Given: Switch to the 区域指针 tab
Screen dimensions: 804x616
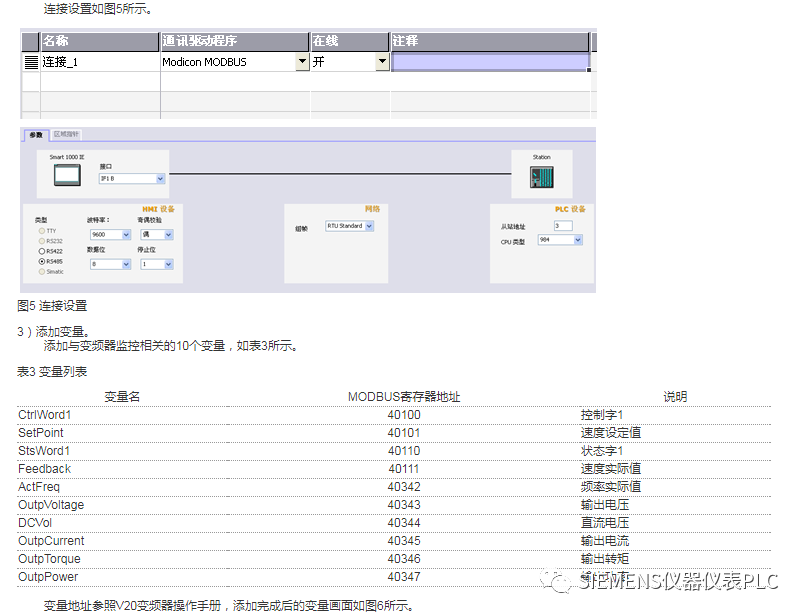Looking at the screenshot, I should [65, 133].
